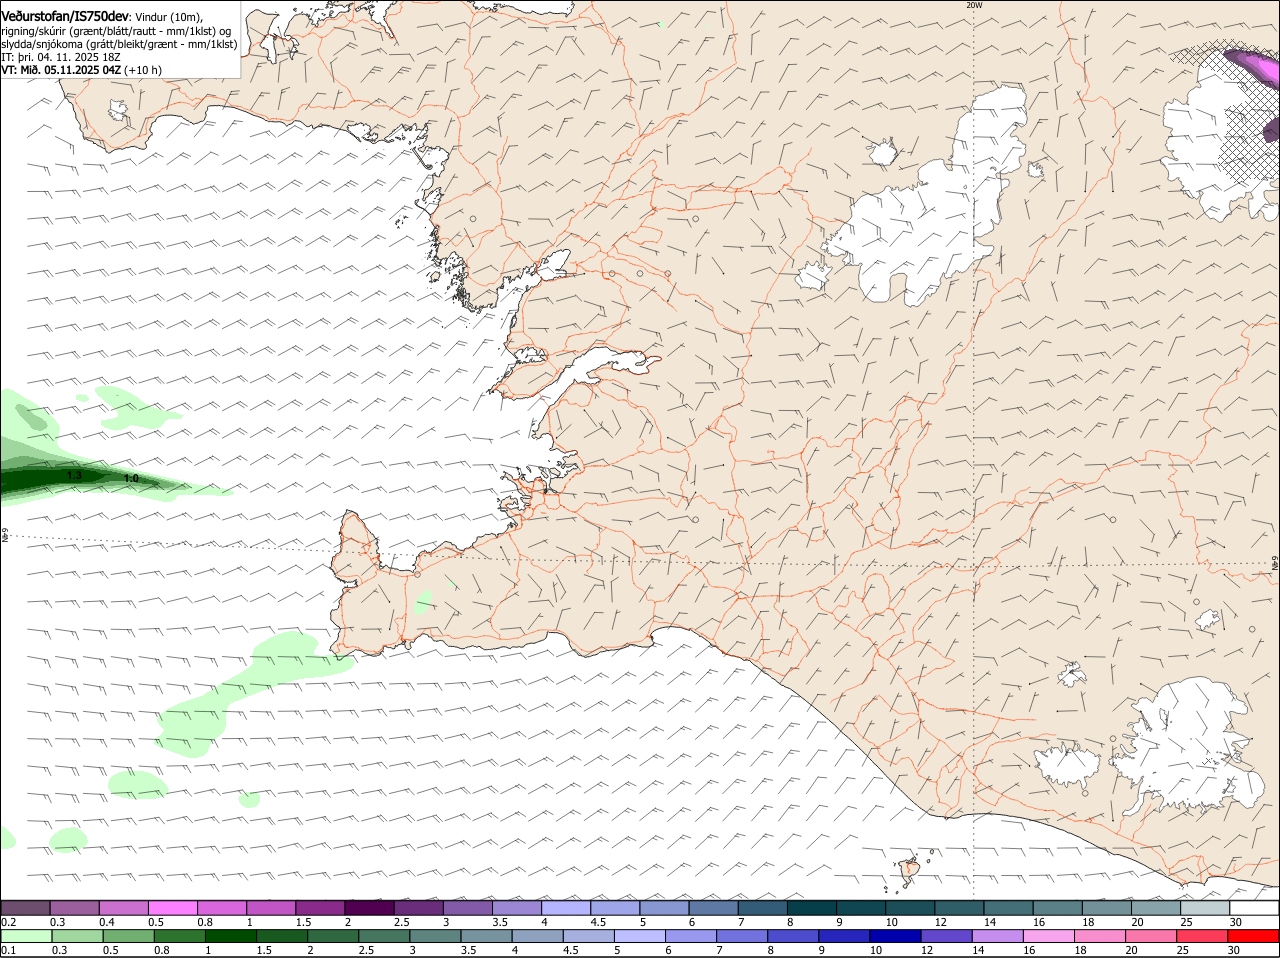Pick the purple-row swatch labeled 1
This screenshot has height=958, width=1280.
(x=270, y=907)
